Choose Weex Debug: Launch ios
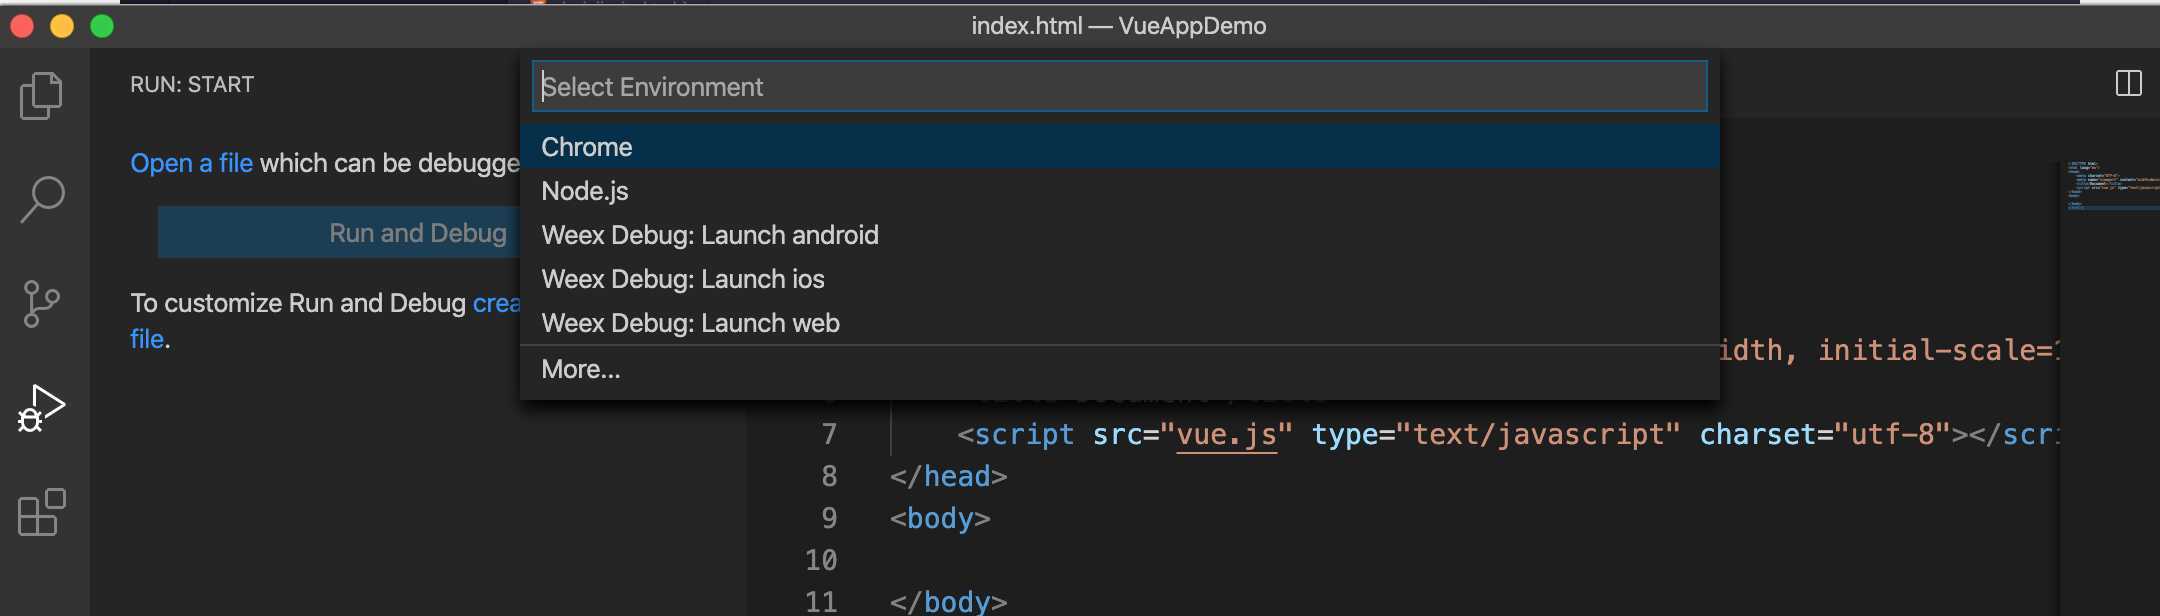Image resolution: width=2160 pixels, height=616 pixels. pos(1120,279)
